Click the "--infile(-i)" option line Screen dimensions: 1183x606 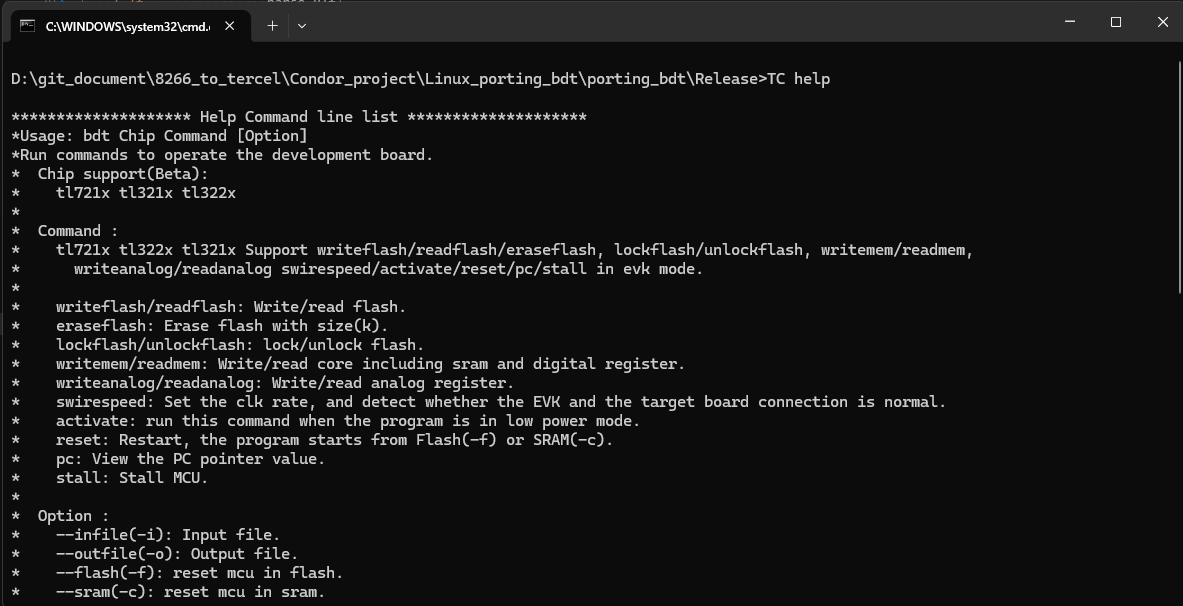click(x=168, y=535)
